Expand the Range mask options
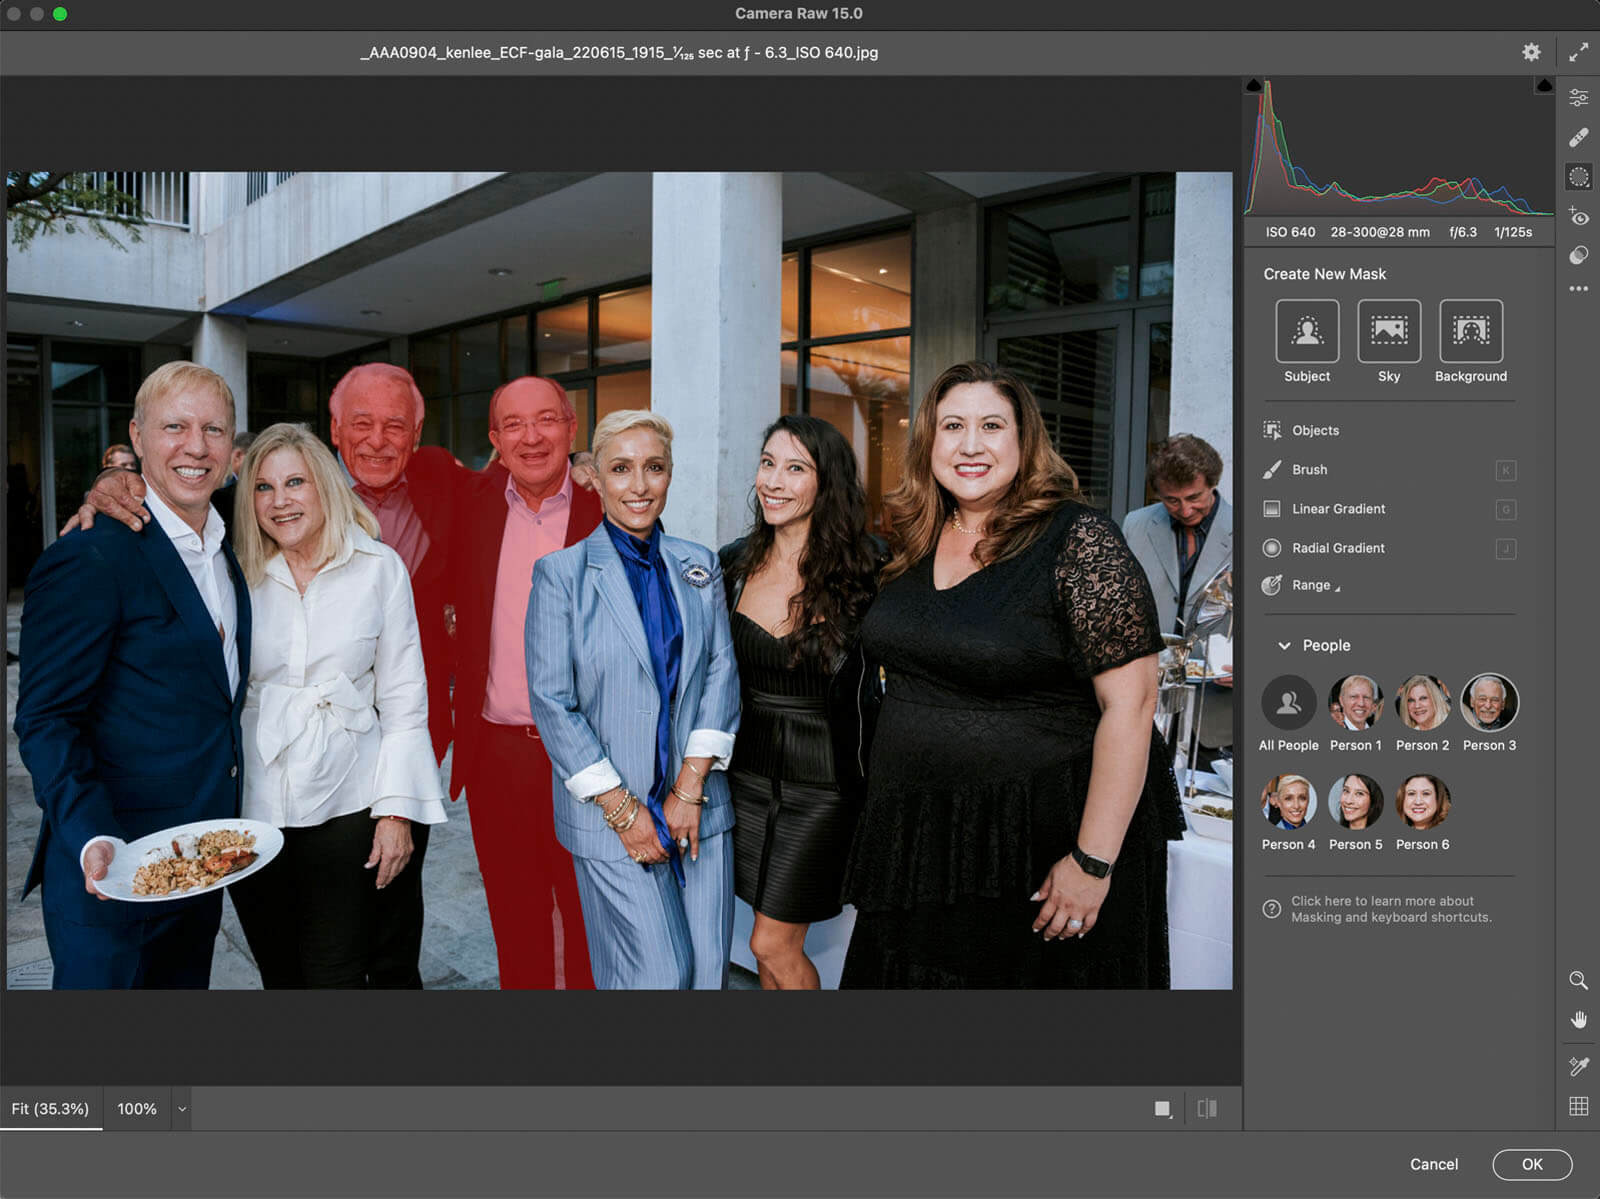 (x=1314, y=586)
